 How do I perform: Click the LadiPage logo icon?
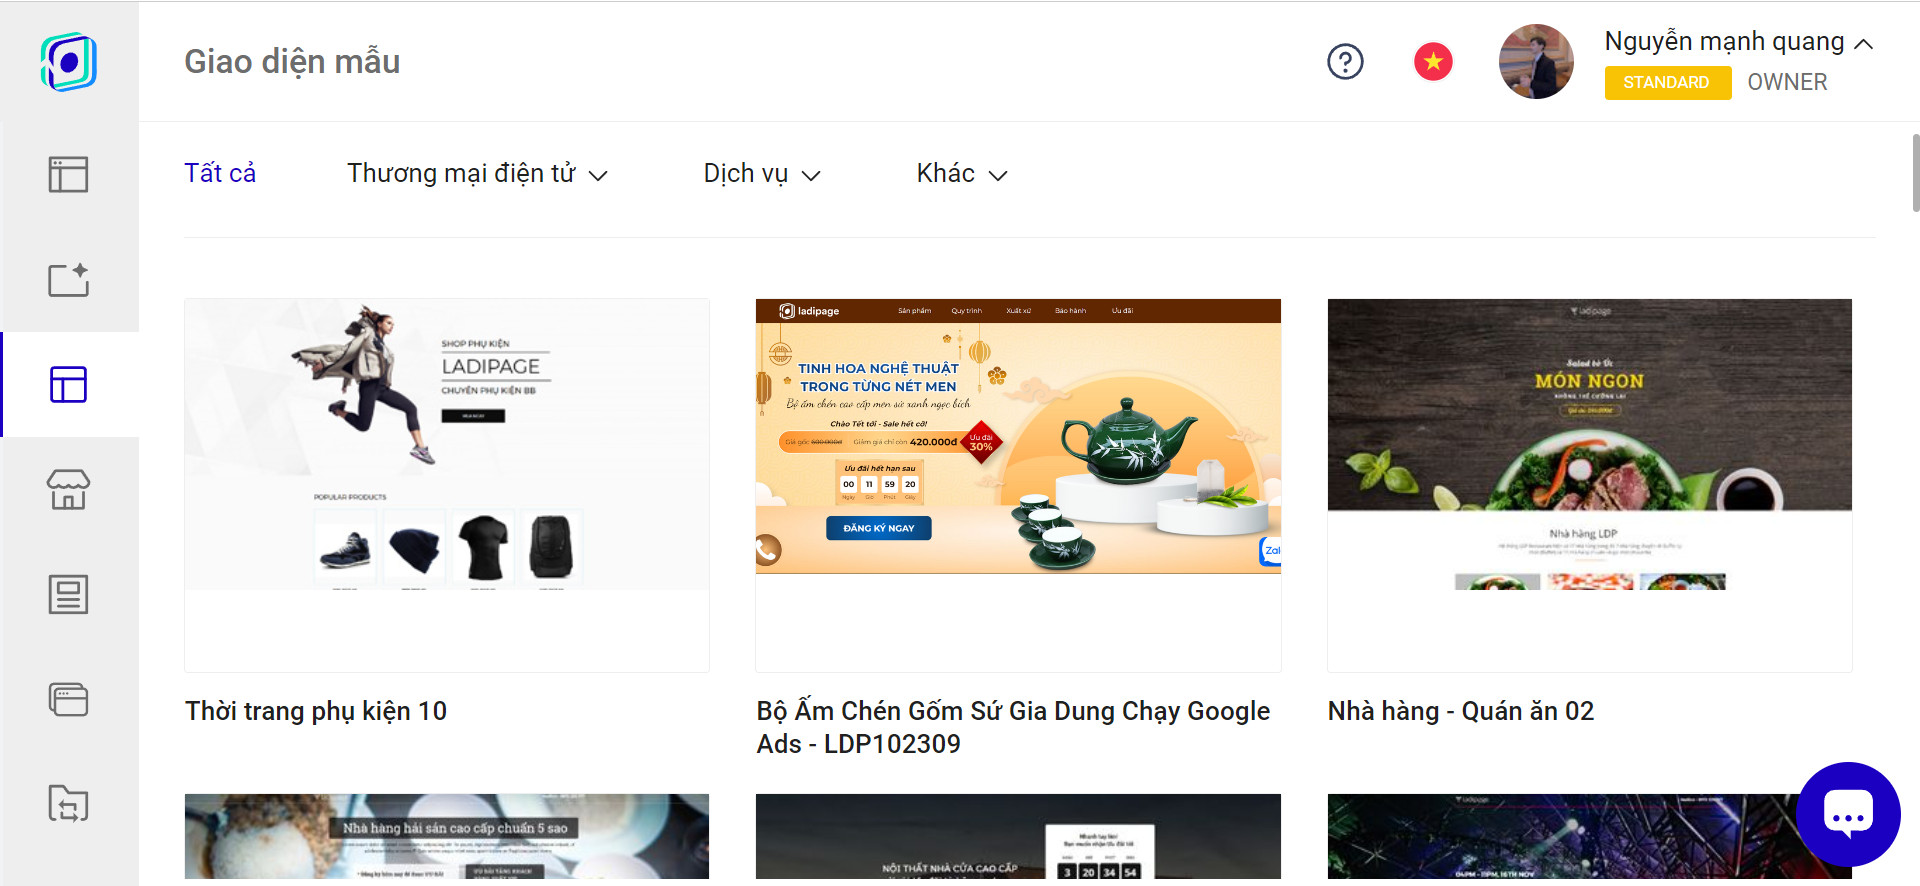tap(69, 62)
